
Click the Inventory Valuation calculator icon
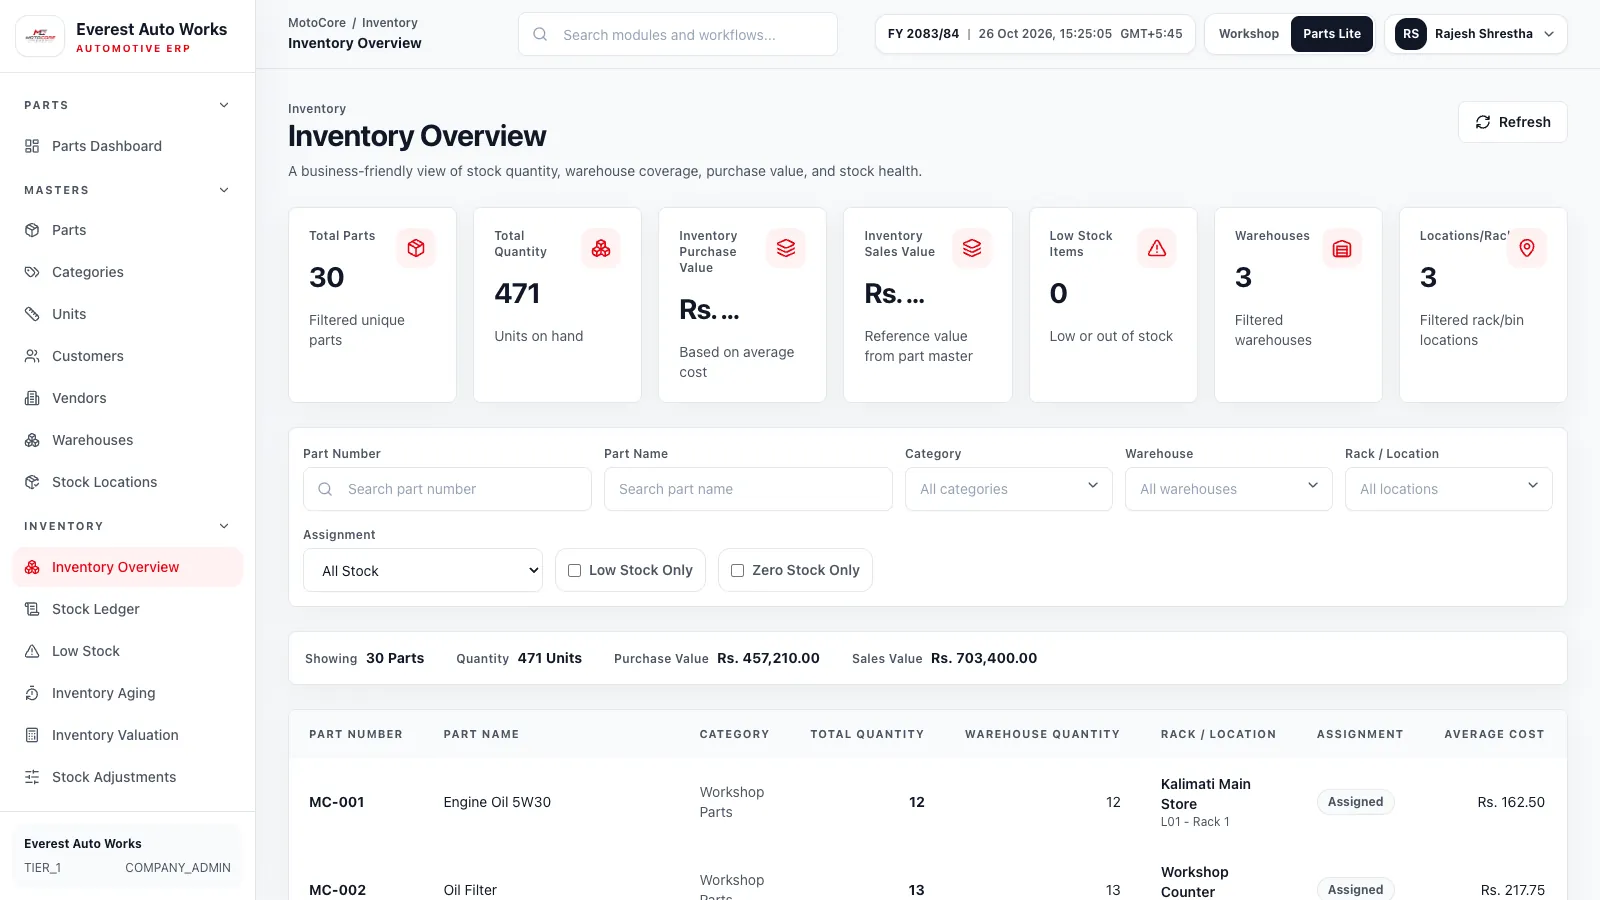click(x=32, y=735)
